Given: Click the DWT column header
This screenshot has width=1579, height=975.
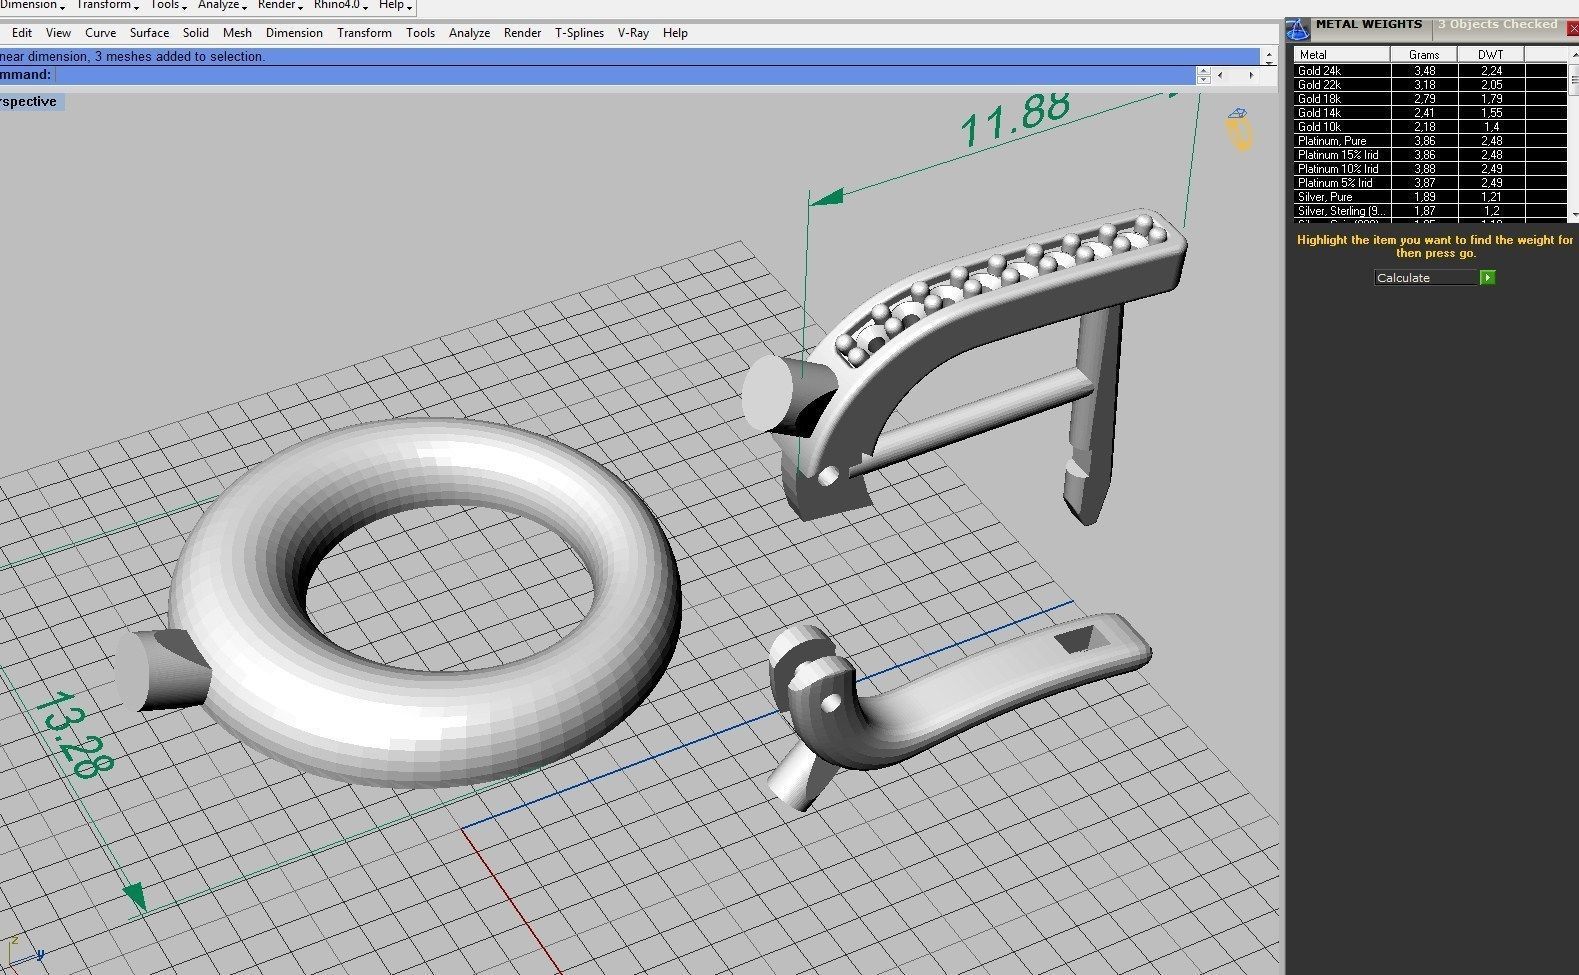Looking at the screenshot, I should (x=1490, y=55).
